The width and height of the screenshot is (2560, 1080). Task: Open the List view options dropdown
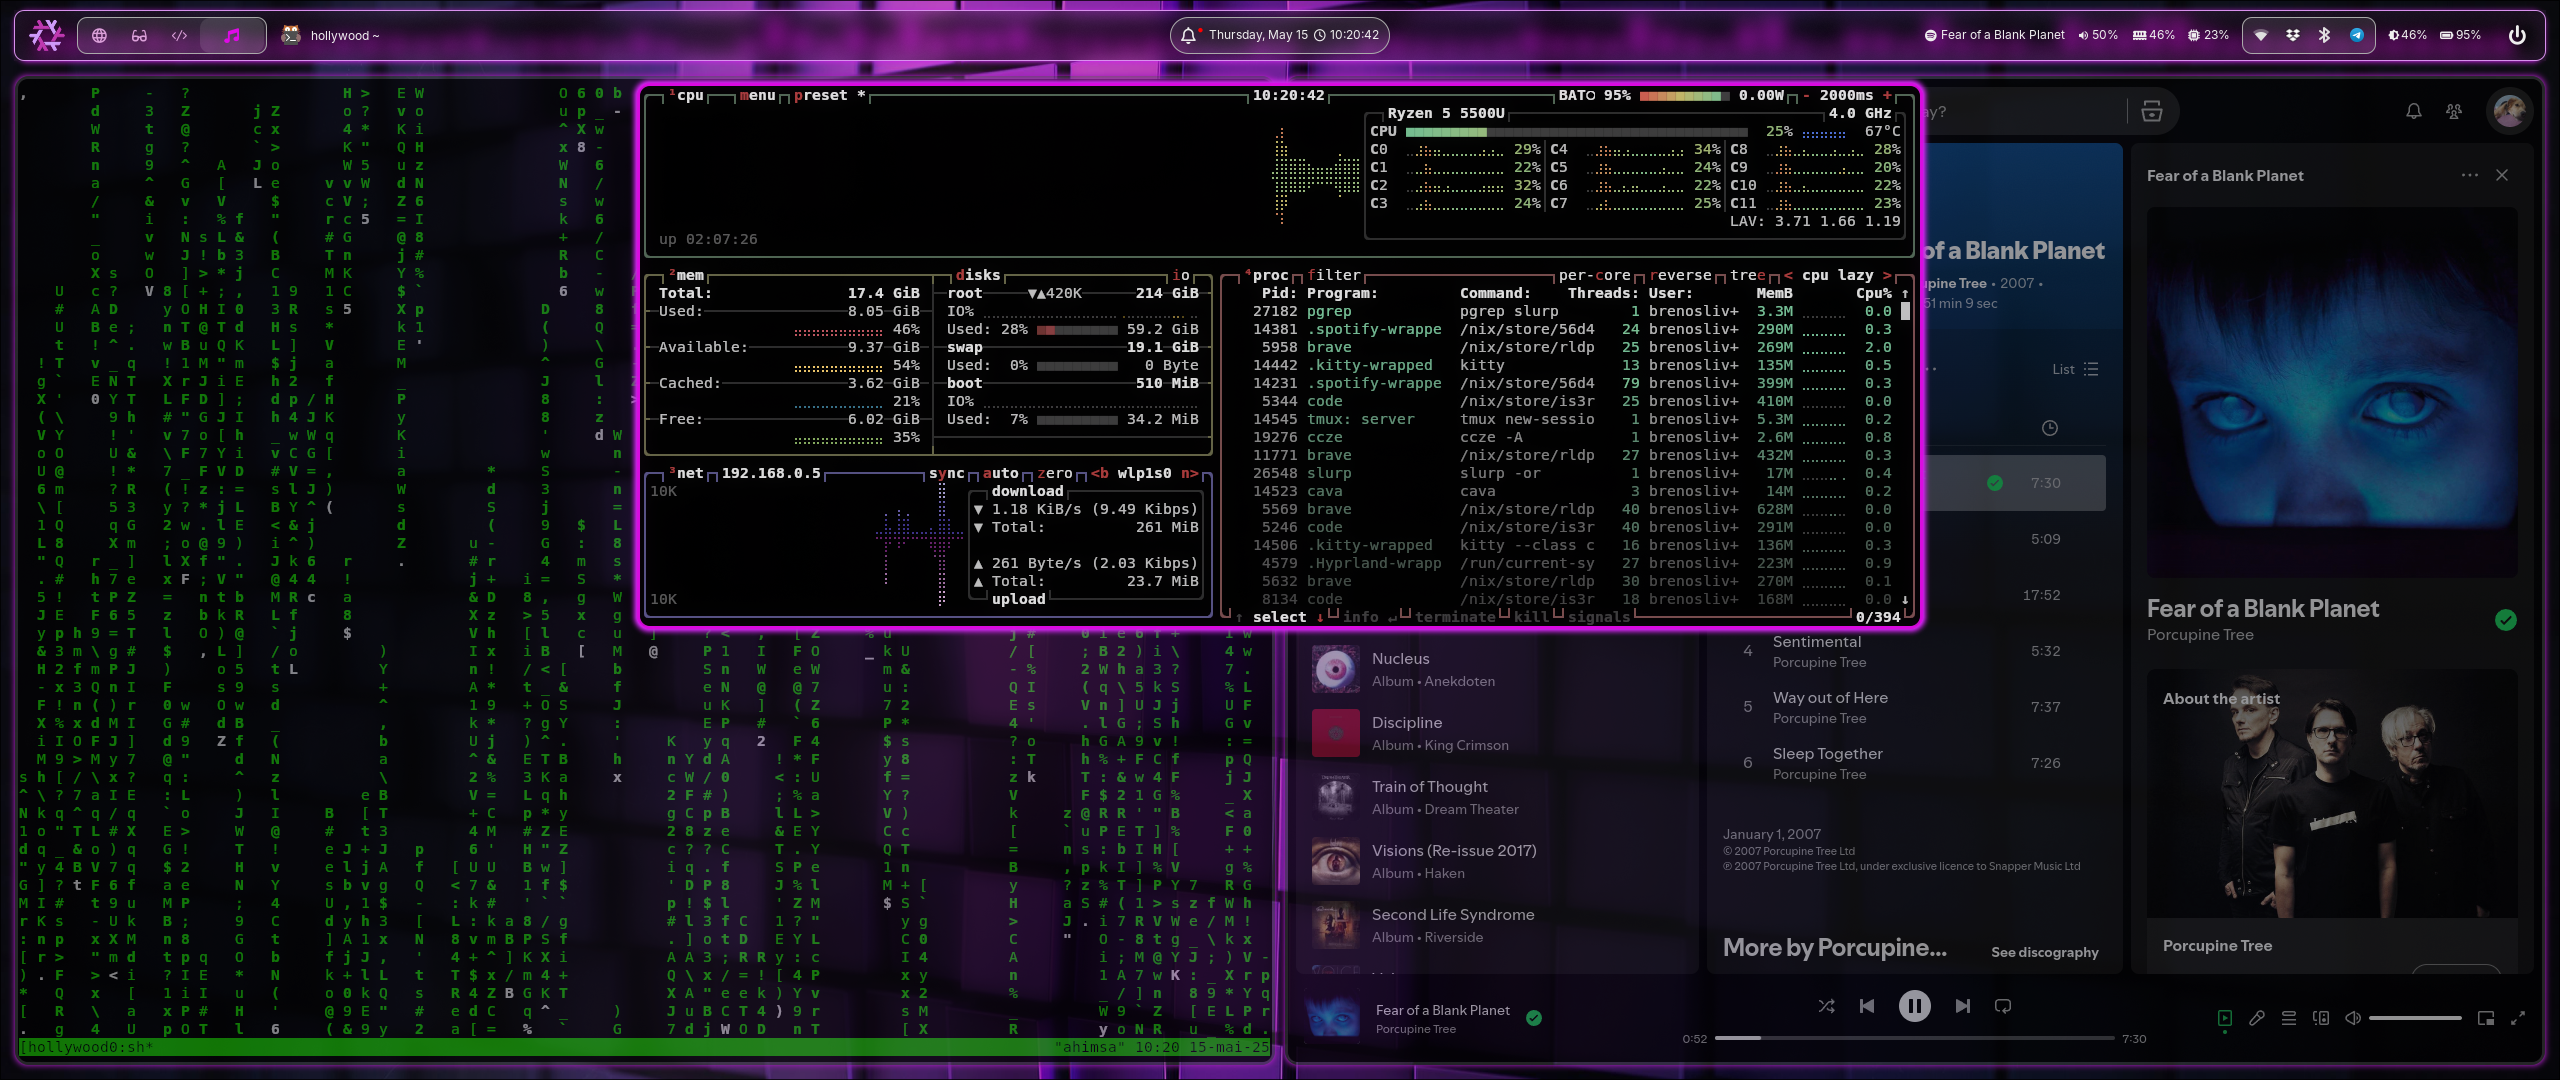[x=2075, y=369]
